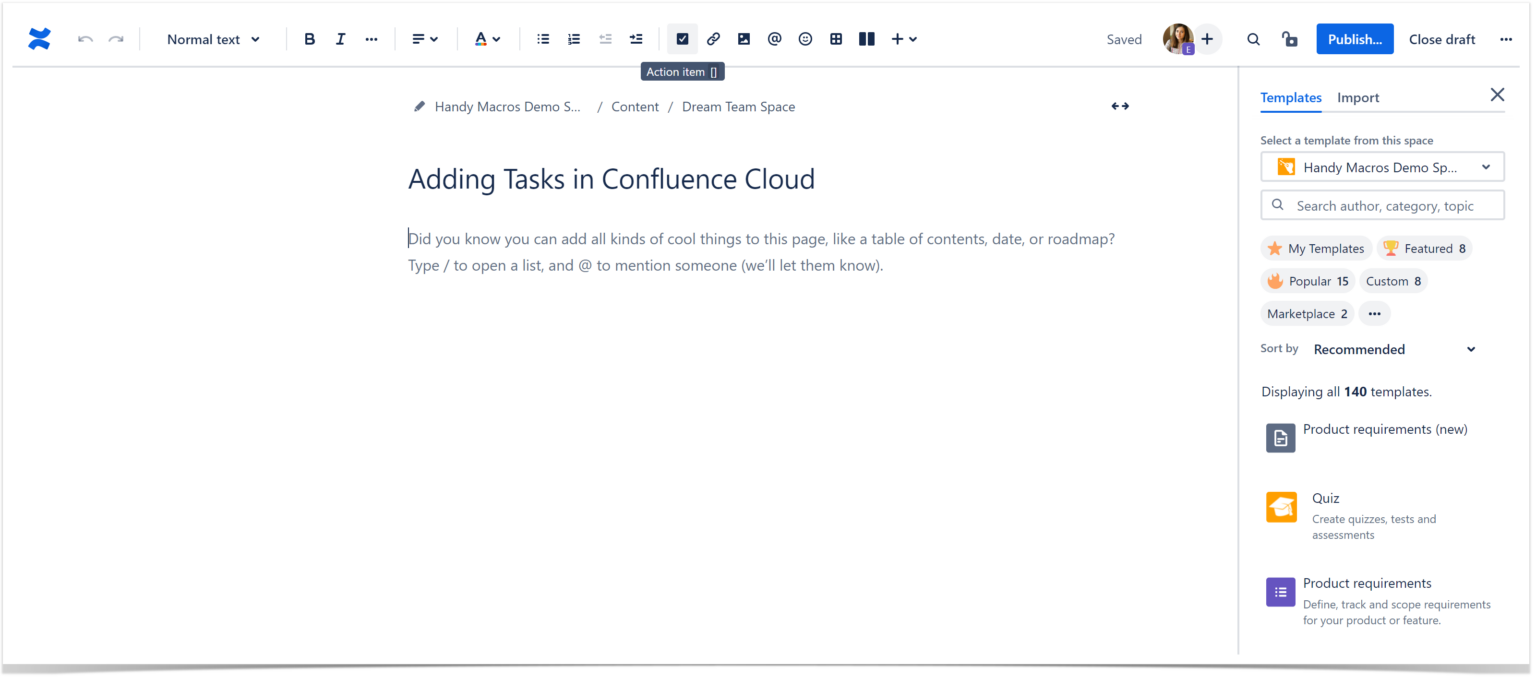Click the layouts icon in the toolbar
Viewport: 1536px width, 678px height.
866,38
